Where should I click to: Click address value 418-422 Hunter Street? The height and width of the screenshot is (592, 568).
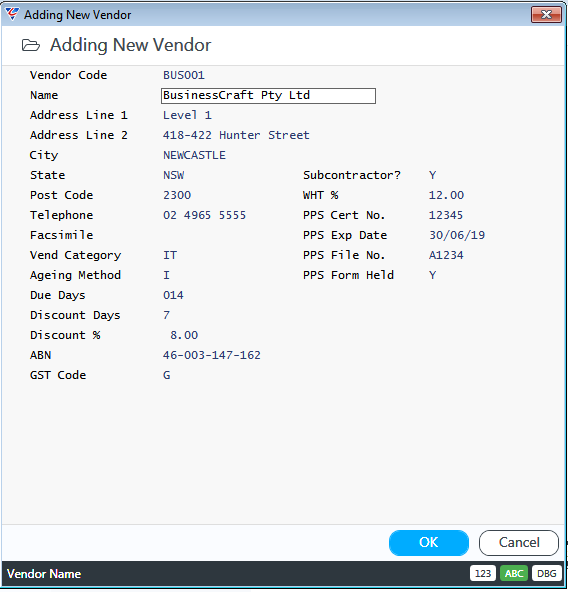(x=236, y=135)
